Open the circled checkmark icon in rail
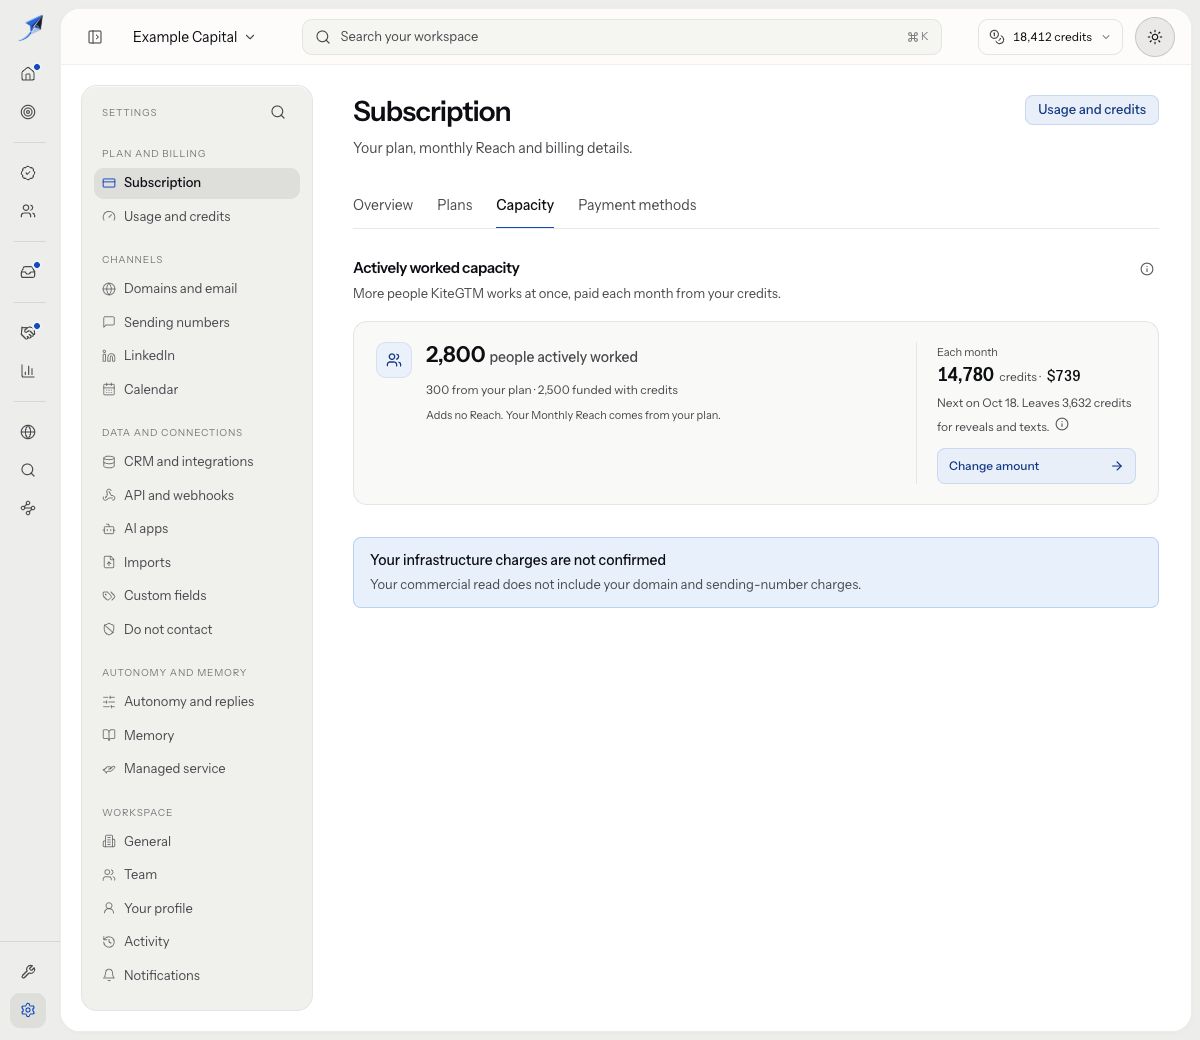Viewport: 1200px width, 1040px height. (x=28, y=173)
